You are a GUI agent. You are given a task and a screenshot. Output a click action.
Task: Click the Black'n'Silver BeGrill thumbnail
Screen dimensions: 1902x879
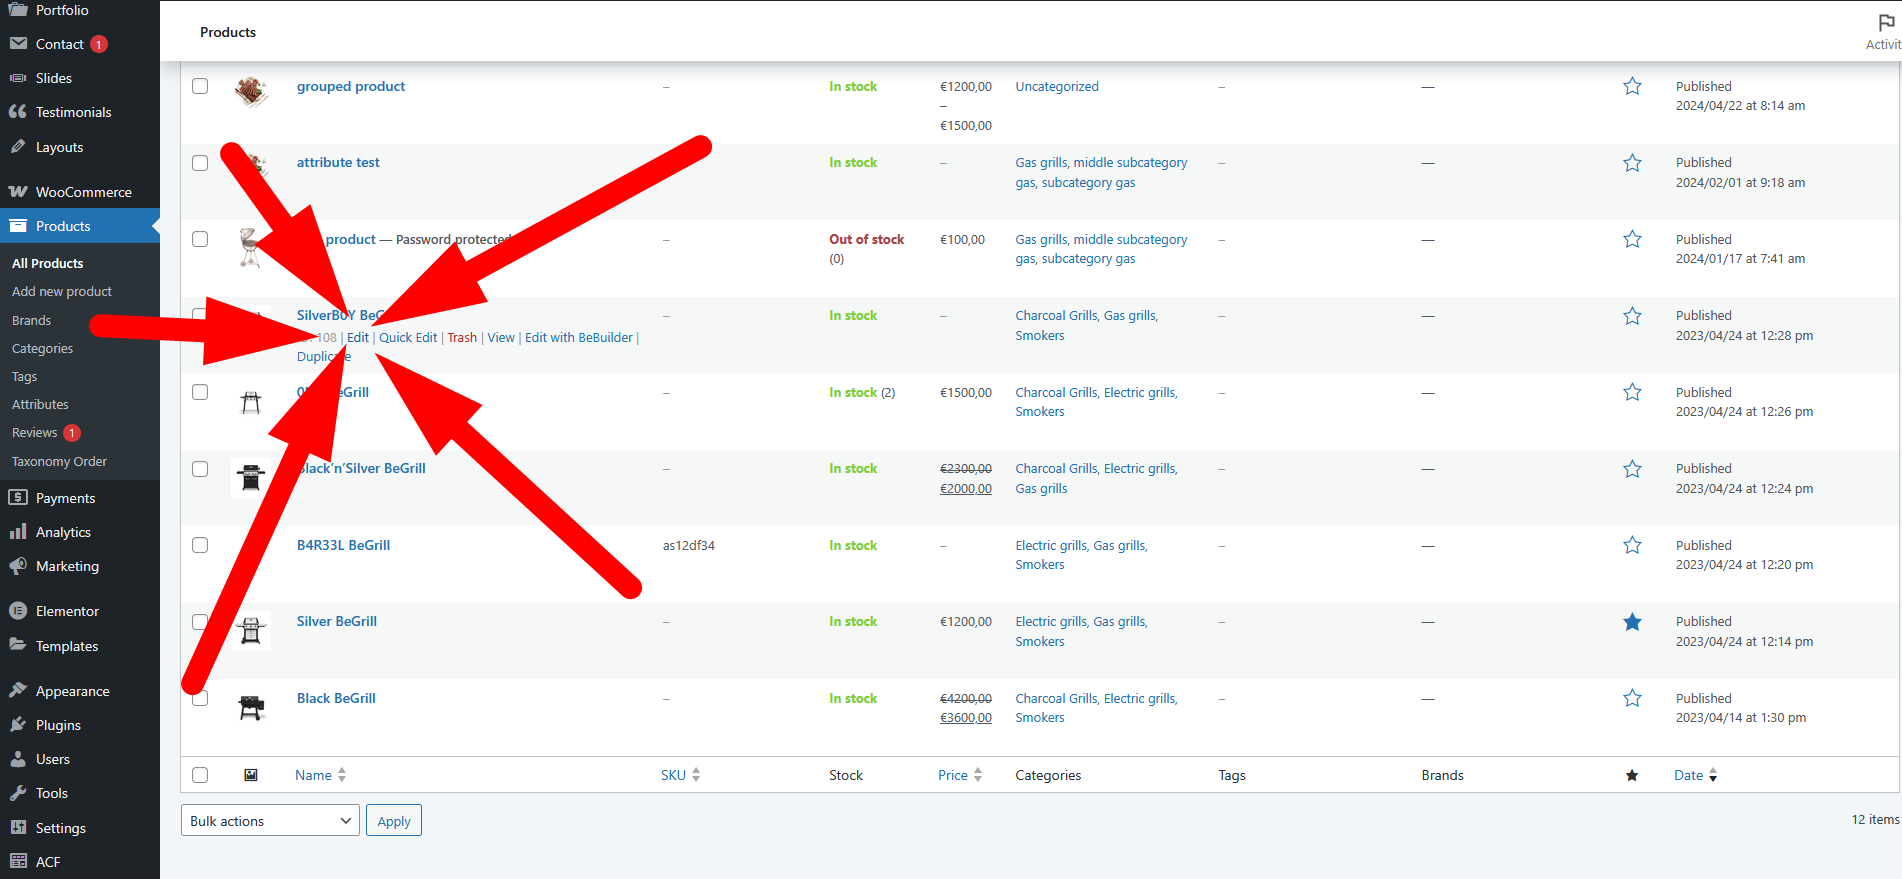tap(251, 477)
